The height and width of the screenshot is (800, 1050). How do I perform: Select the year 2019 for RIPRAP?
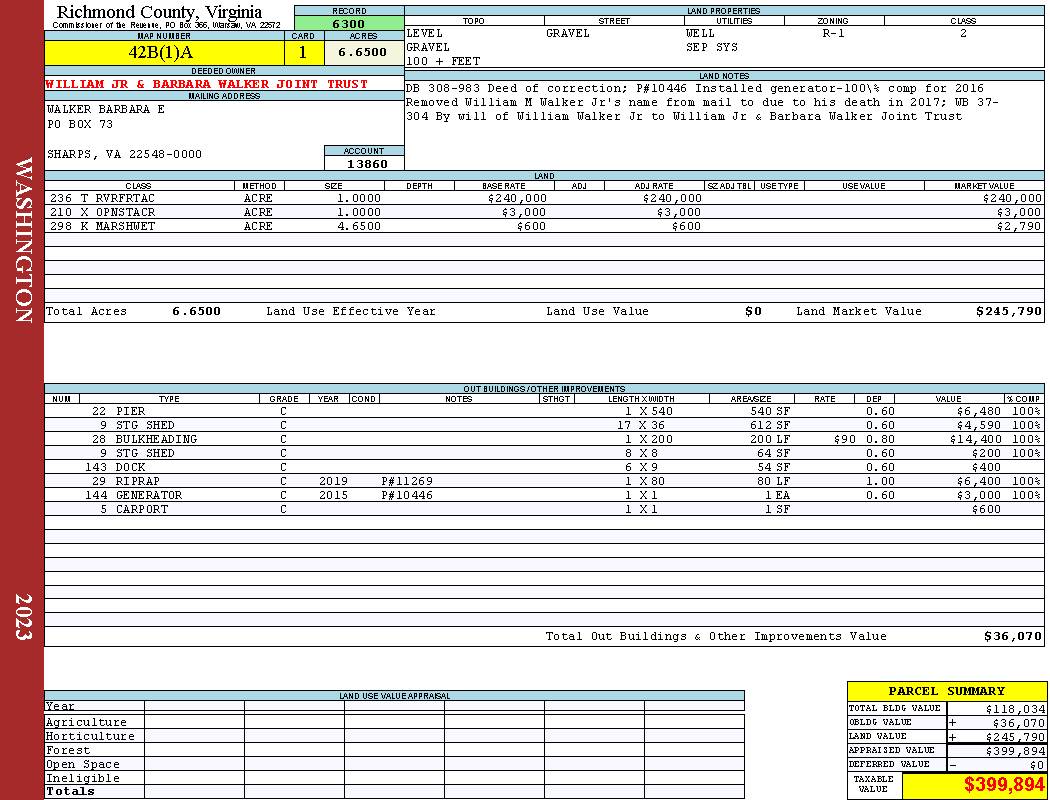pyautogui.click(x=333, y=482)
